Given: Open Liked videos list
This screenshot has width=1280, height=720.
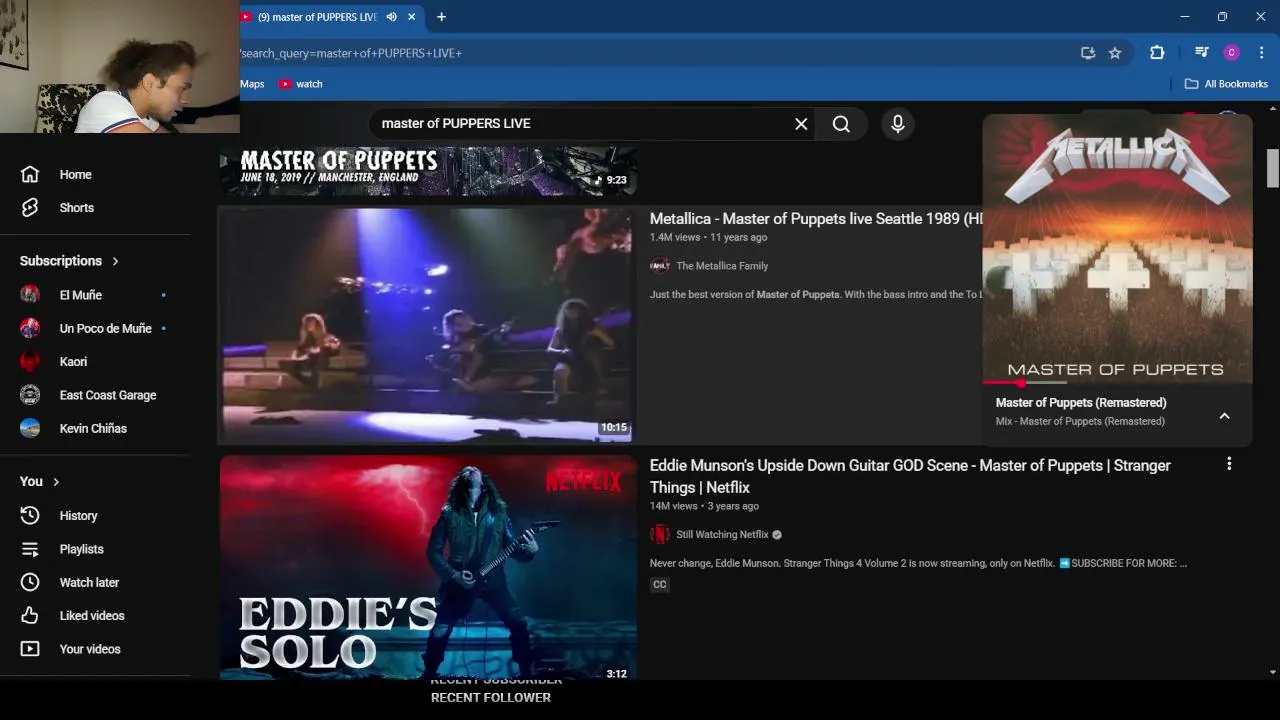Looking at the screenshot, I should click(92, 616).
